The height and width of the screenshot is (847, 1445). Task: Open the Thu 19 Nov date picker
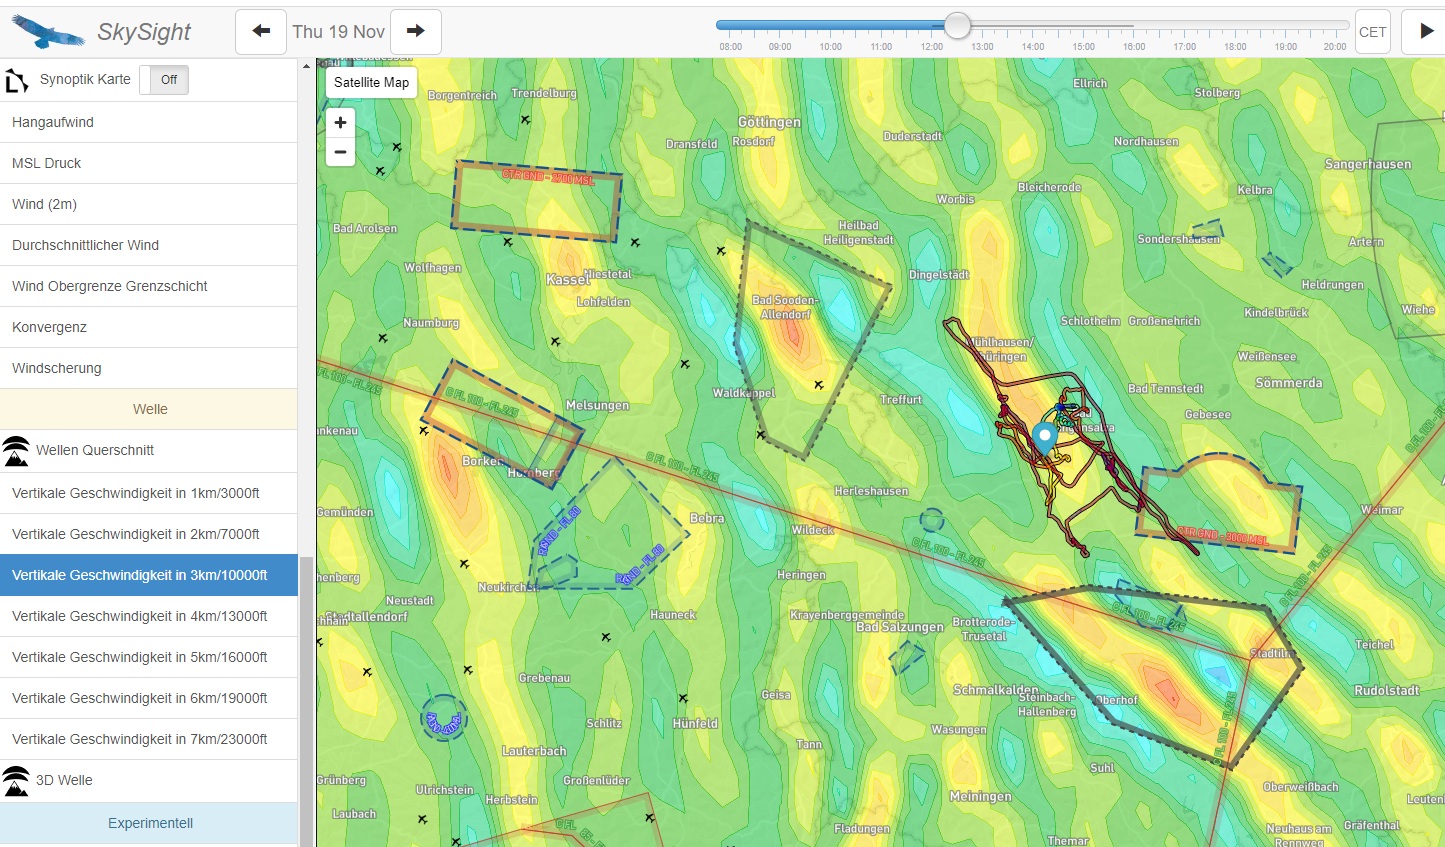pyautogui.click(x=338, y=32)
